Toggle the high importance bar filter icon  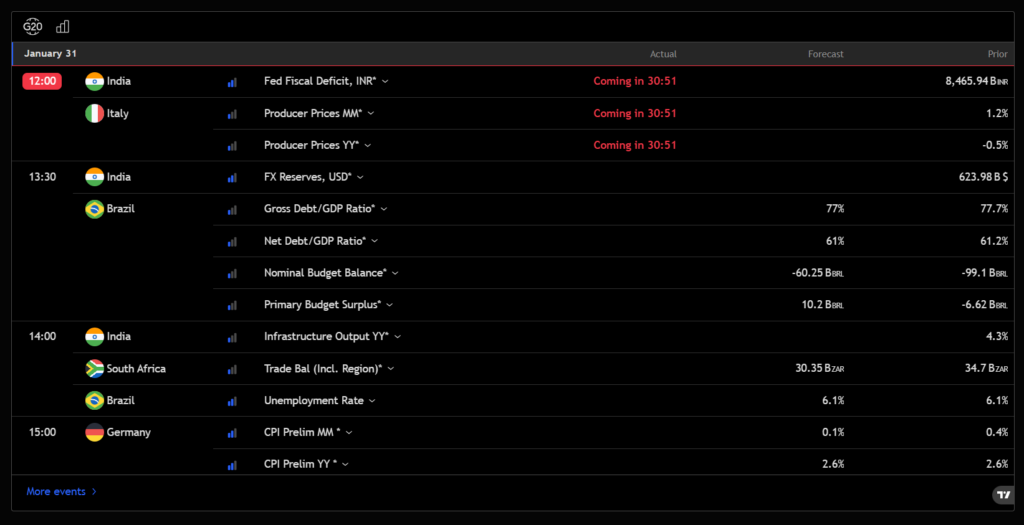(63, 26)
